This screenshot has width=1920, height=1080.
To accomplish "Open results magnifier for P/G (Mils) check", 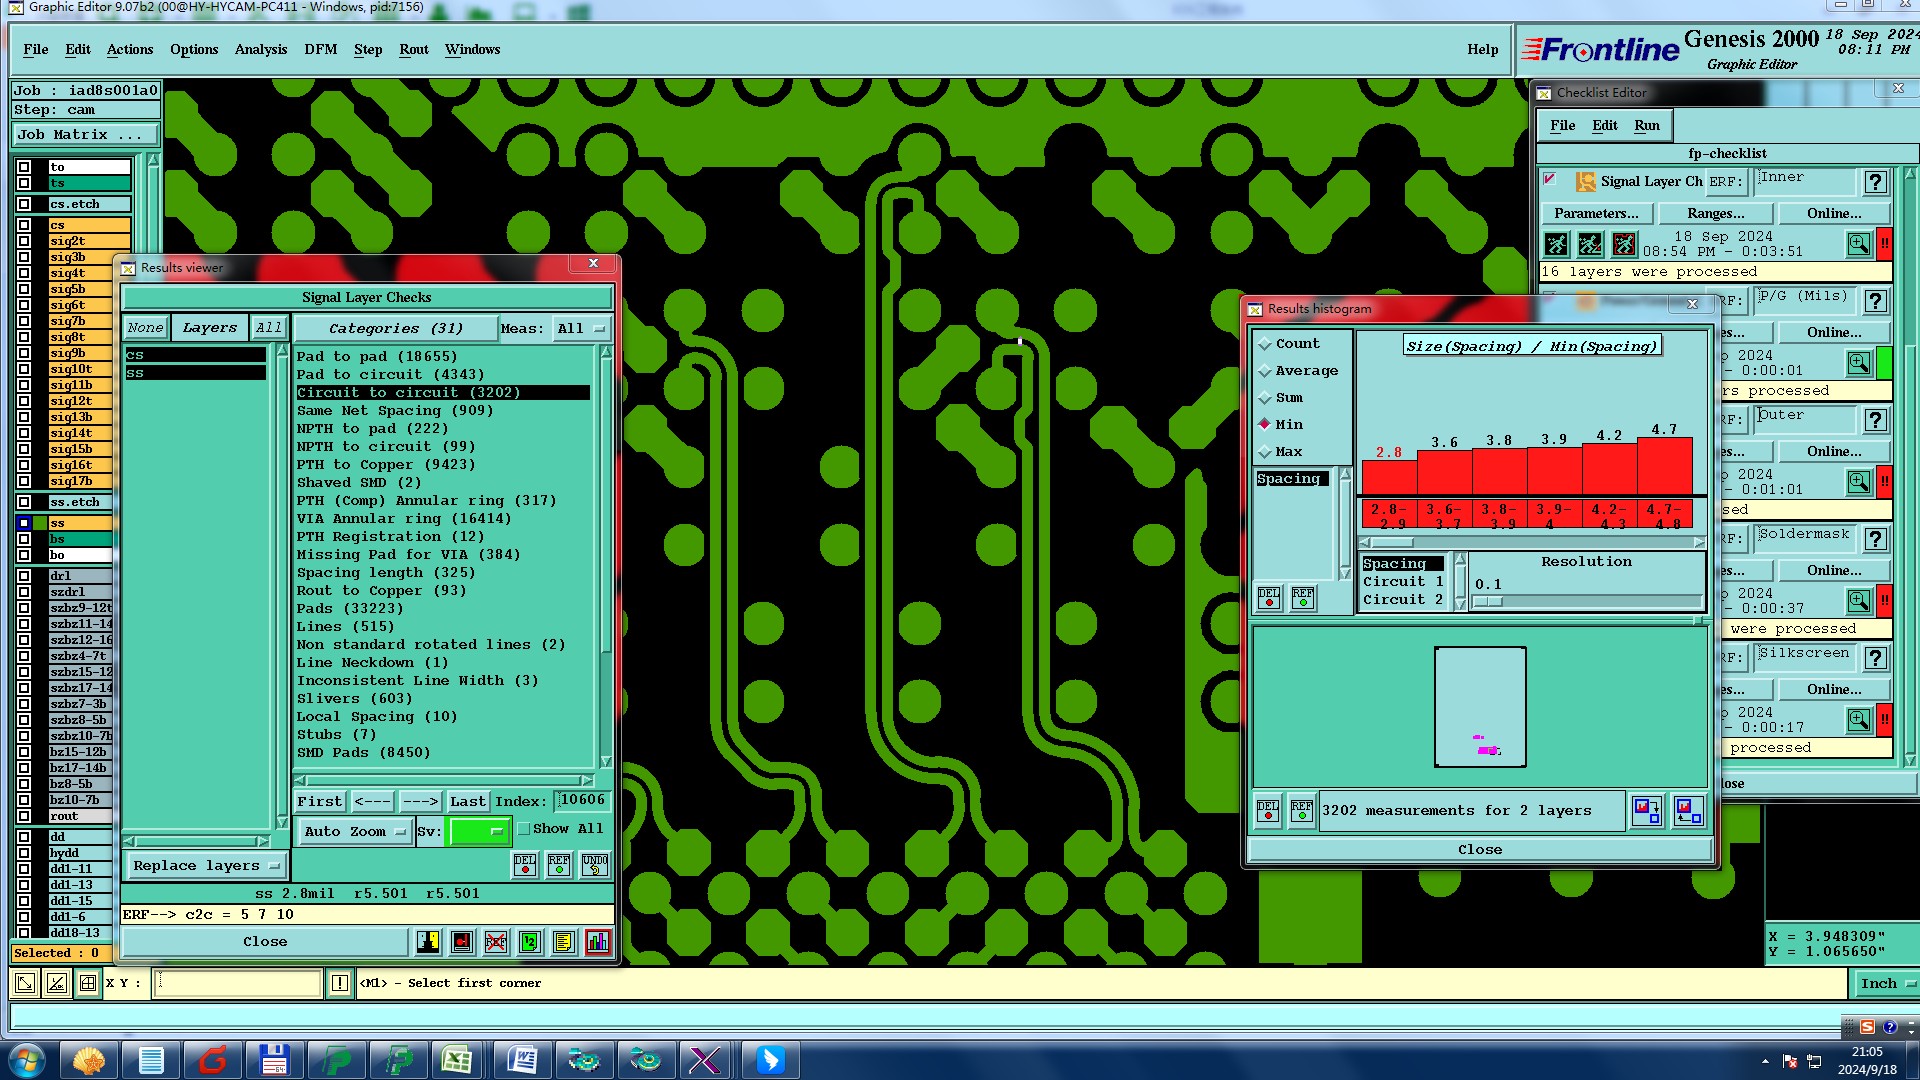I will click(1859, 363).
